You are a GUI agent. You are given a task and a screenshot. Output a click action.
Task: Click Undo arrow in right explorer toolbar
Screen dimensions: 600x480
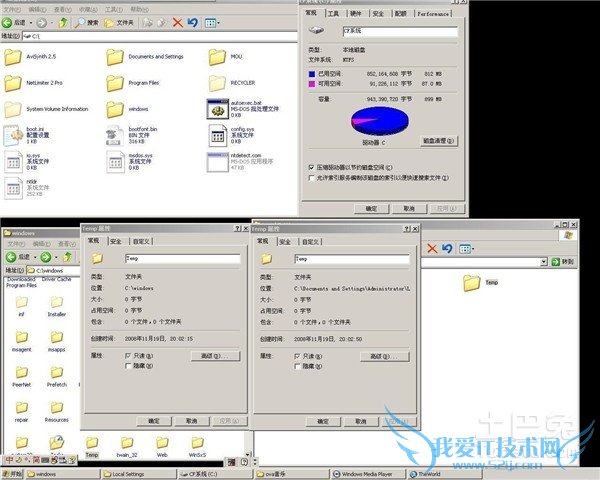pyautogui.click(x=447, y=248)
